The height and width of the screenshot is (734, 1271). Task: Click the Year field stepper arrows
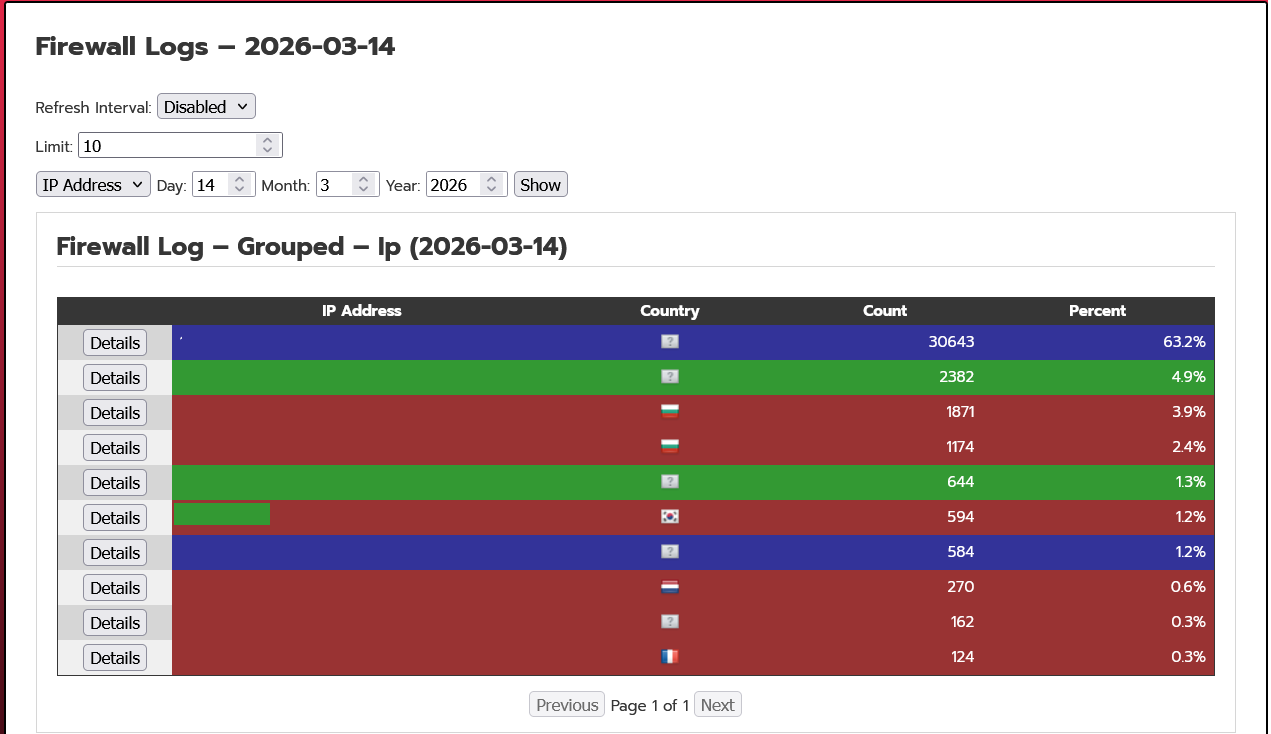(491, 185)
